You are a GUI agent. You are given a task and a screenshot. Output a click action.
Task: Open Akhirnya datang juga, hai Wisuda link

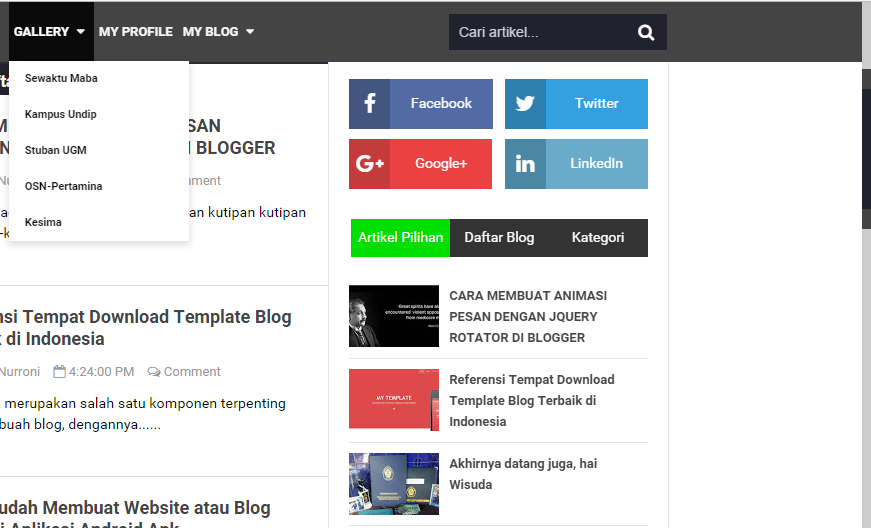pos(523,474)
